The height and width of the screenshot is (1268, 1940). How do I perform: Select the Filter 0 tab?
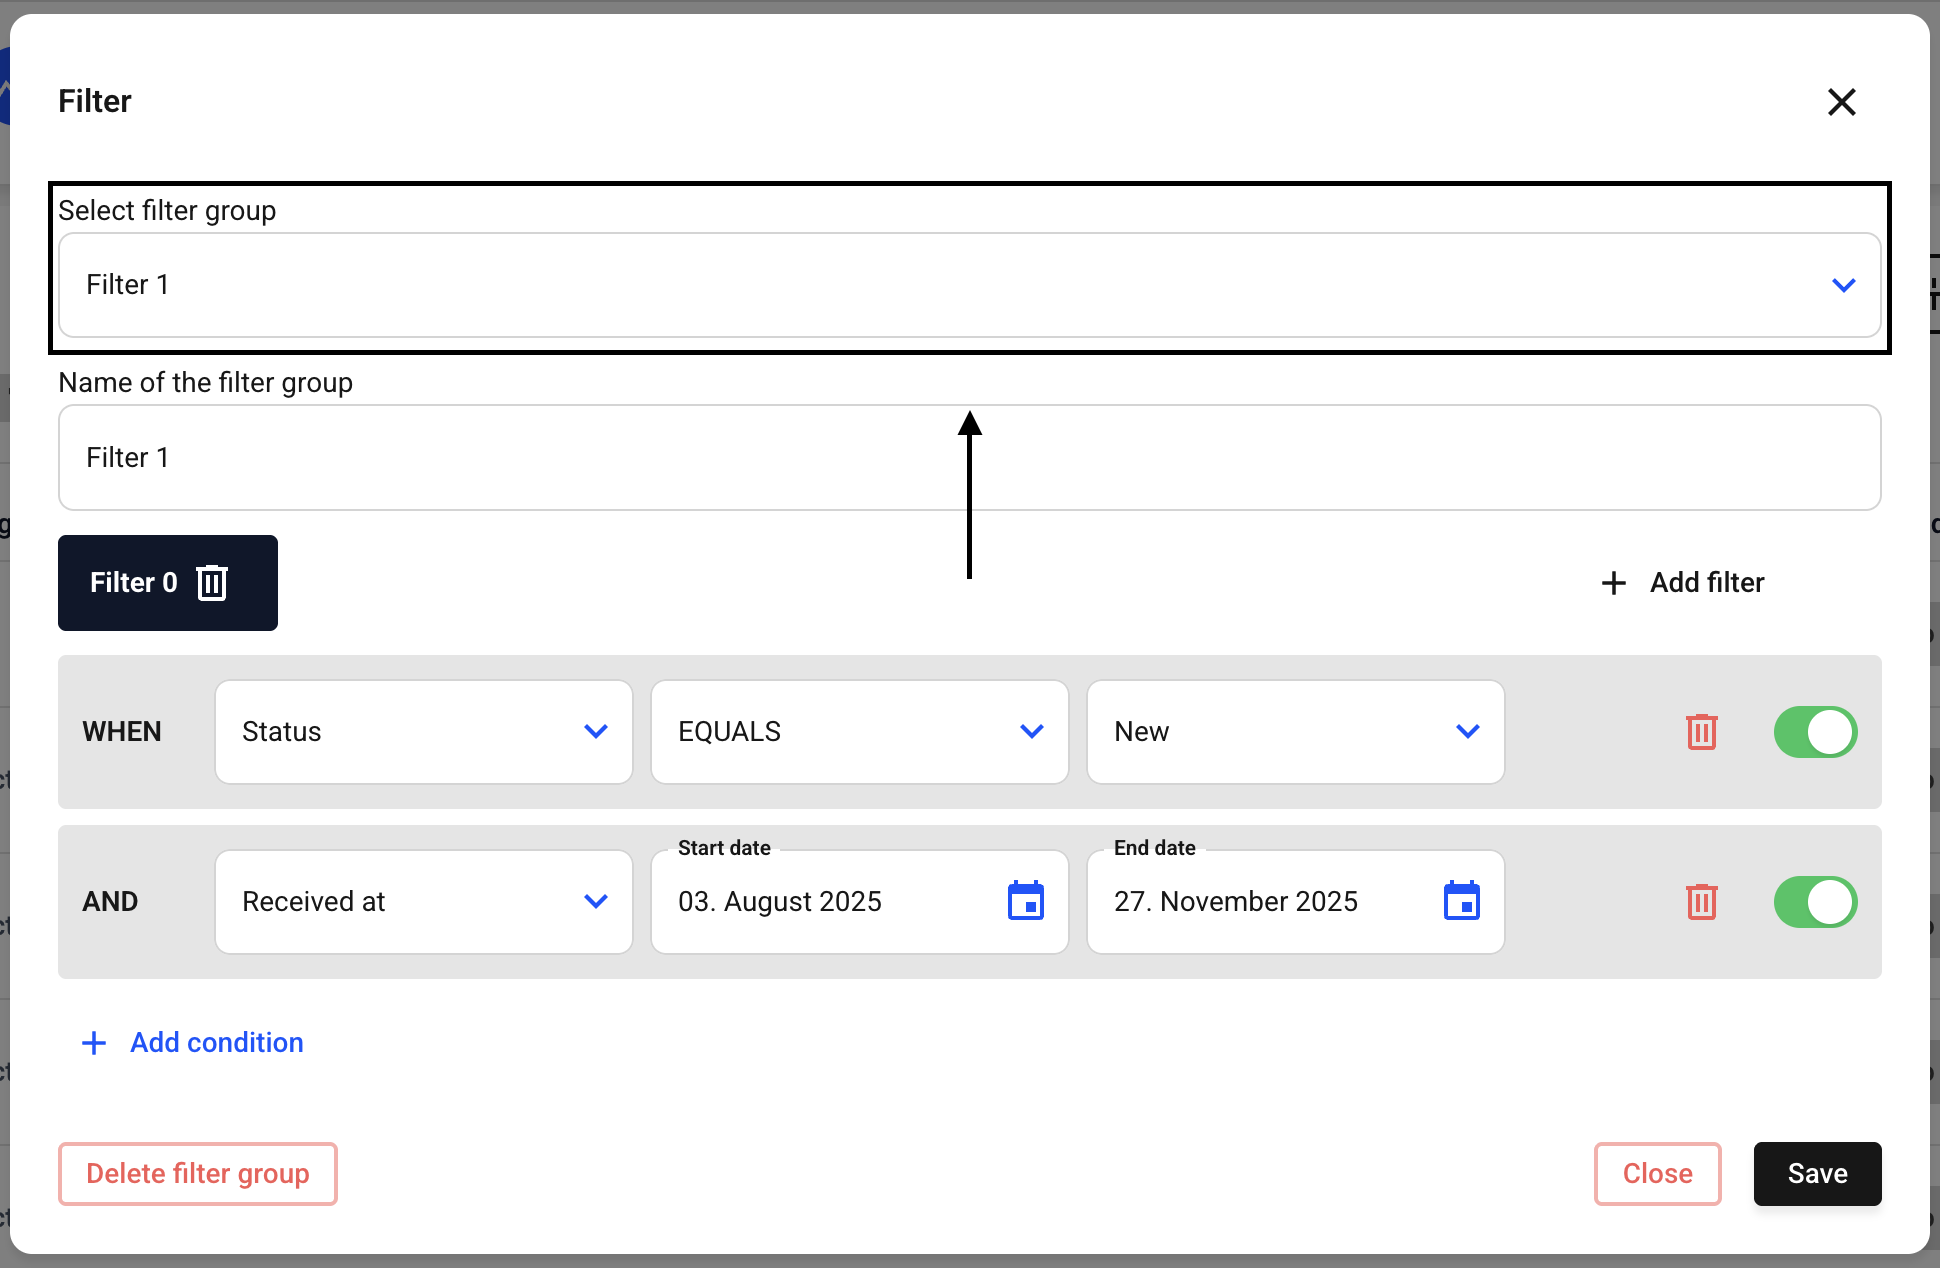(x=133, y=583)
